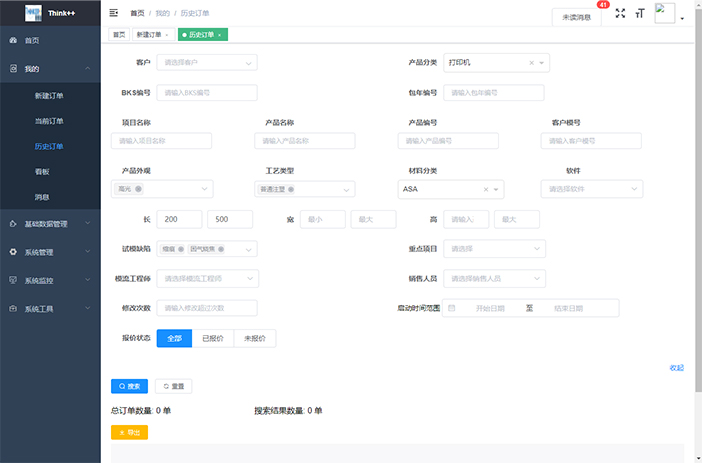This screenshot has height=463, width=702.
Task: Click the fullscreen toggle icon
Action: 620,13
